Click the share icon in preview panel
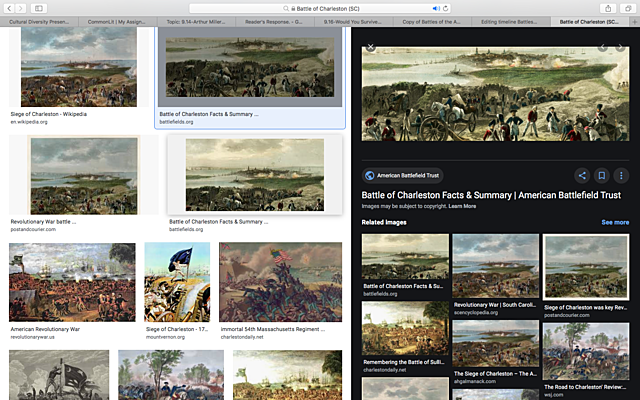Image resolution: width=640 pixels, height=400 pixels. 582,176
